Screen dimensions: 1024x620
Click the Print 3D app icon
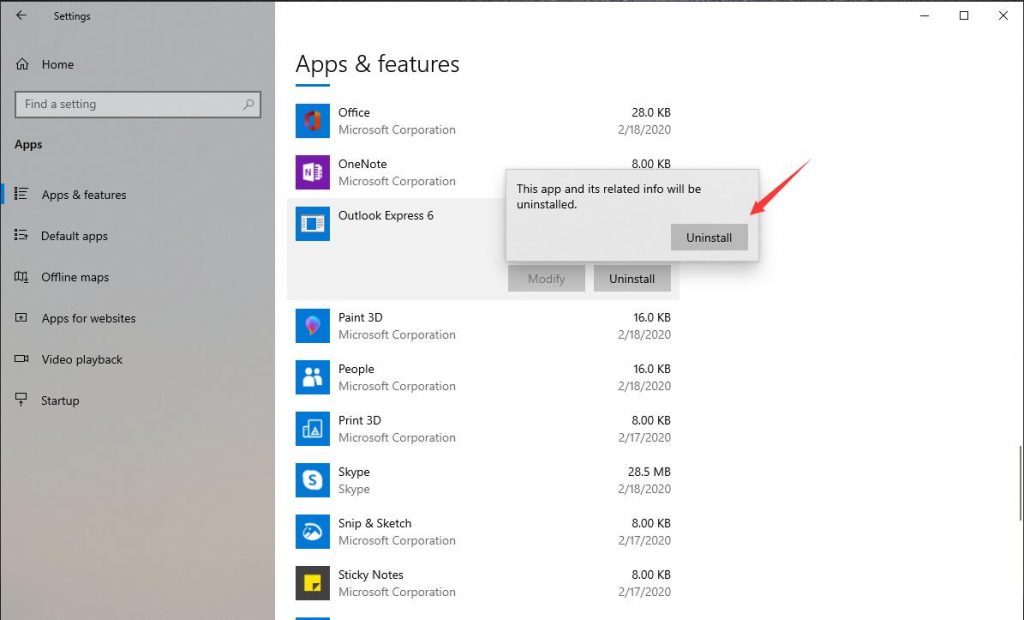click(312, 429)
